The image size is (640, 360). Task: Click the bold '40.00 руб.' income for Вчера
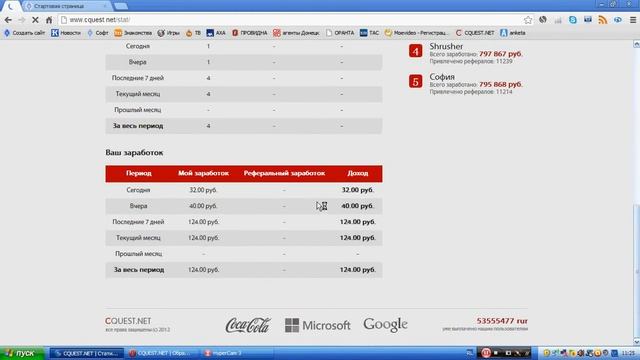click(x=358, y=206)
